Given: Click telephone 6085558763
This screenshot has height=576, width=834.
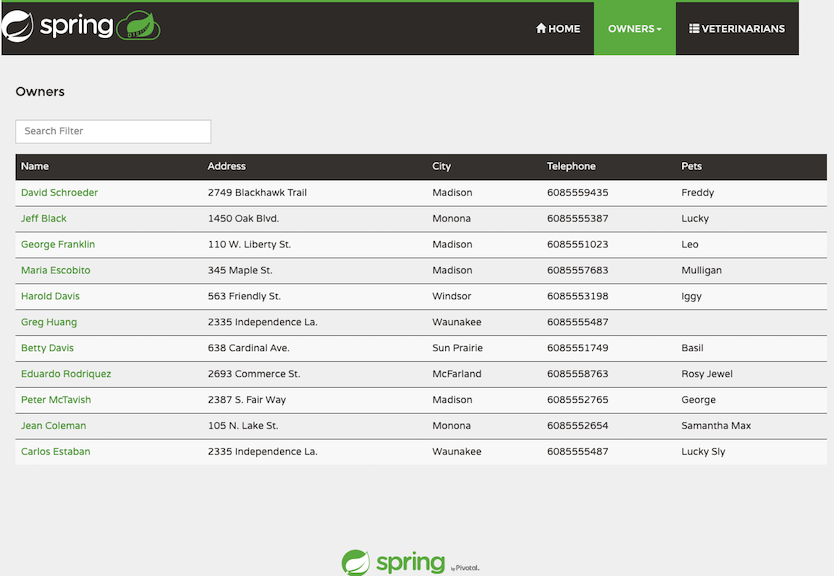Looking at the screenshot, I should pos(578,374).
